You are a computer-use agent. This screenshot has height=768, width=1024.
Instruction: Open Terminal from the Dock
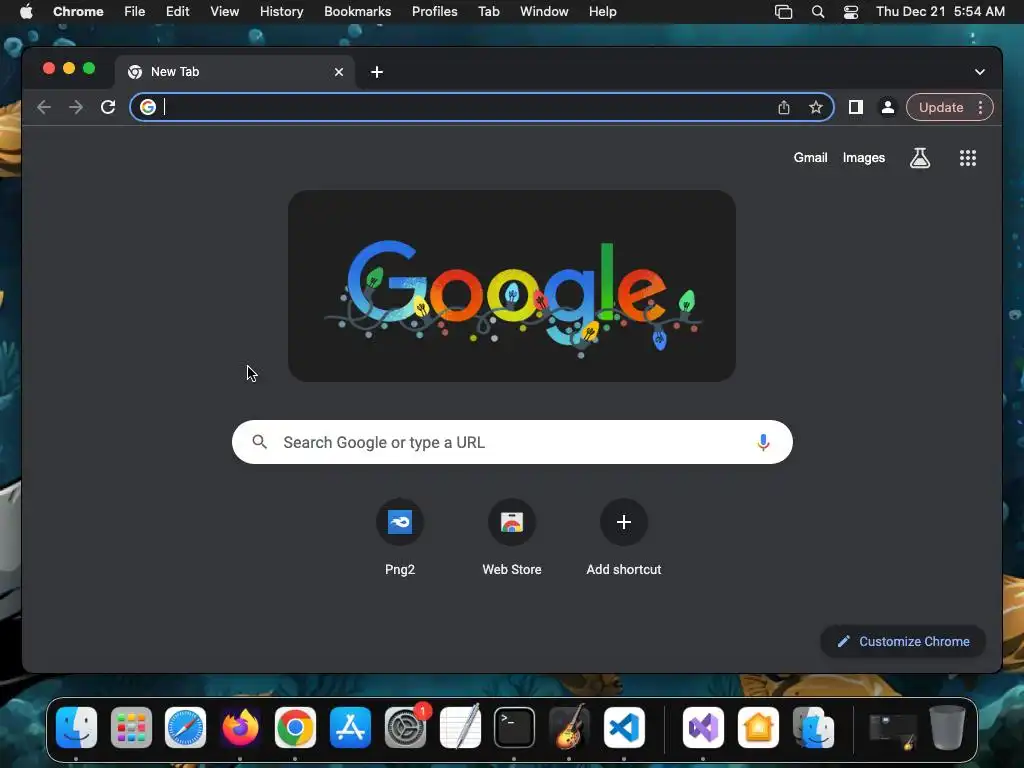514,728
